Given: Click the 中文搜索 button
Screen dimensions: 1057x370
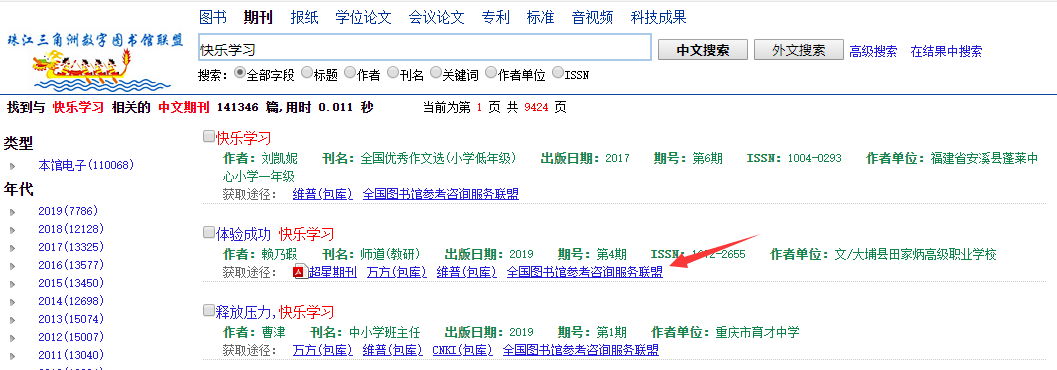Looking at the screenshot, I should point(702,50).
